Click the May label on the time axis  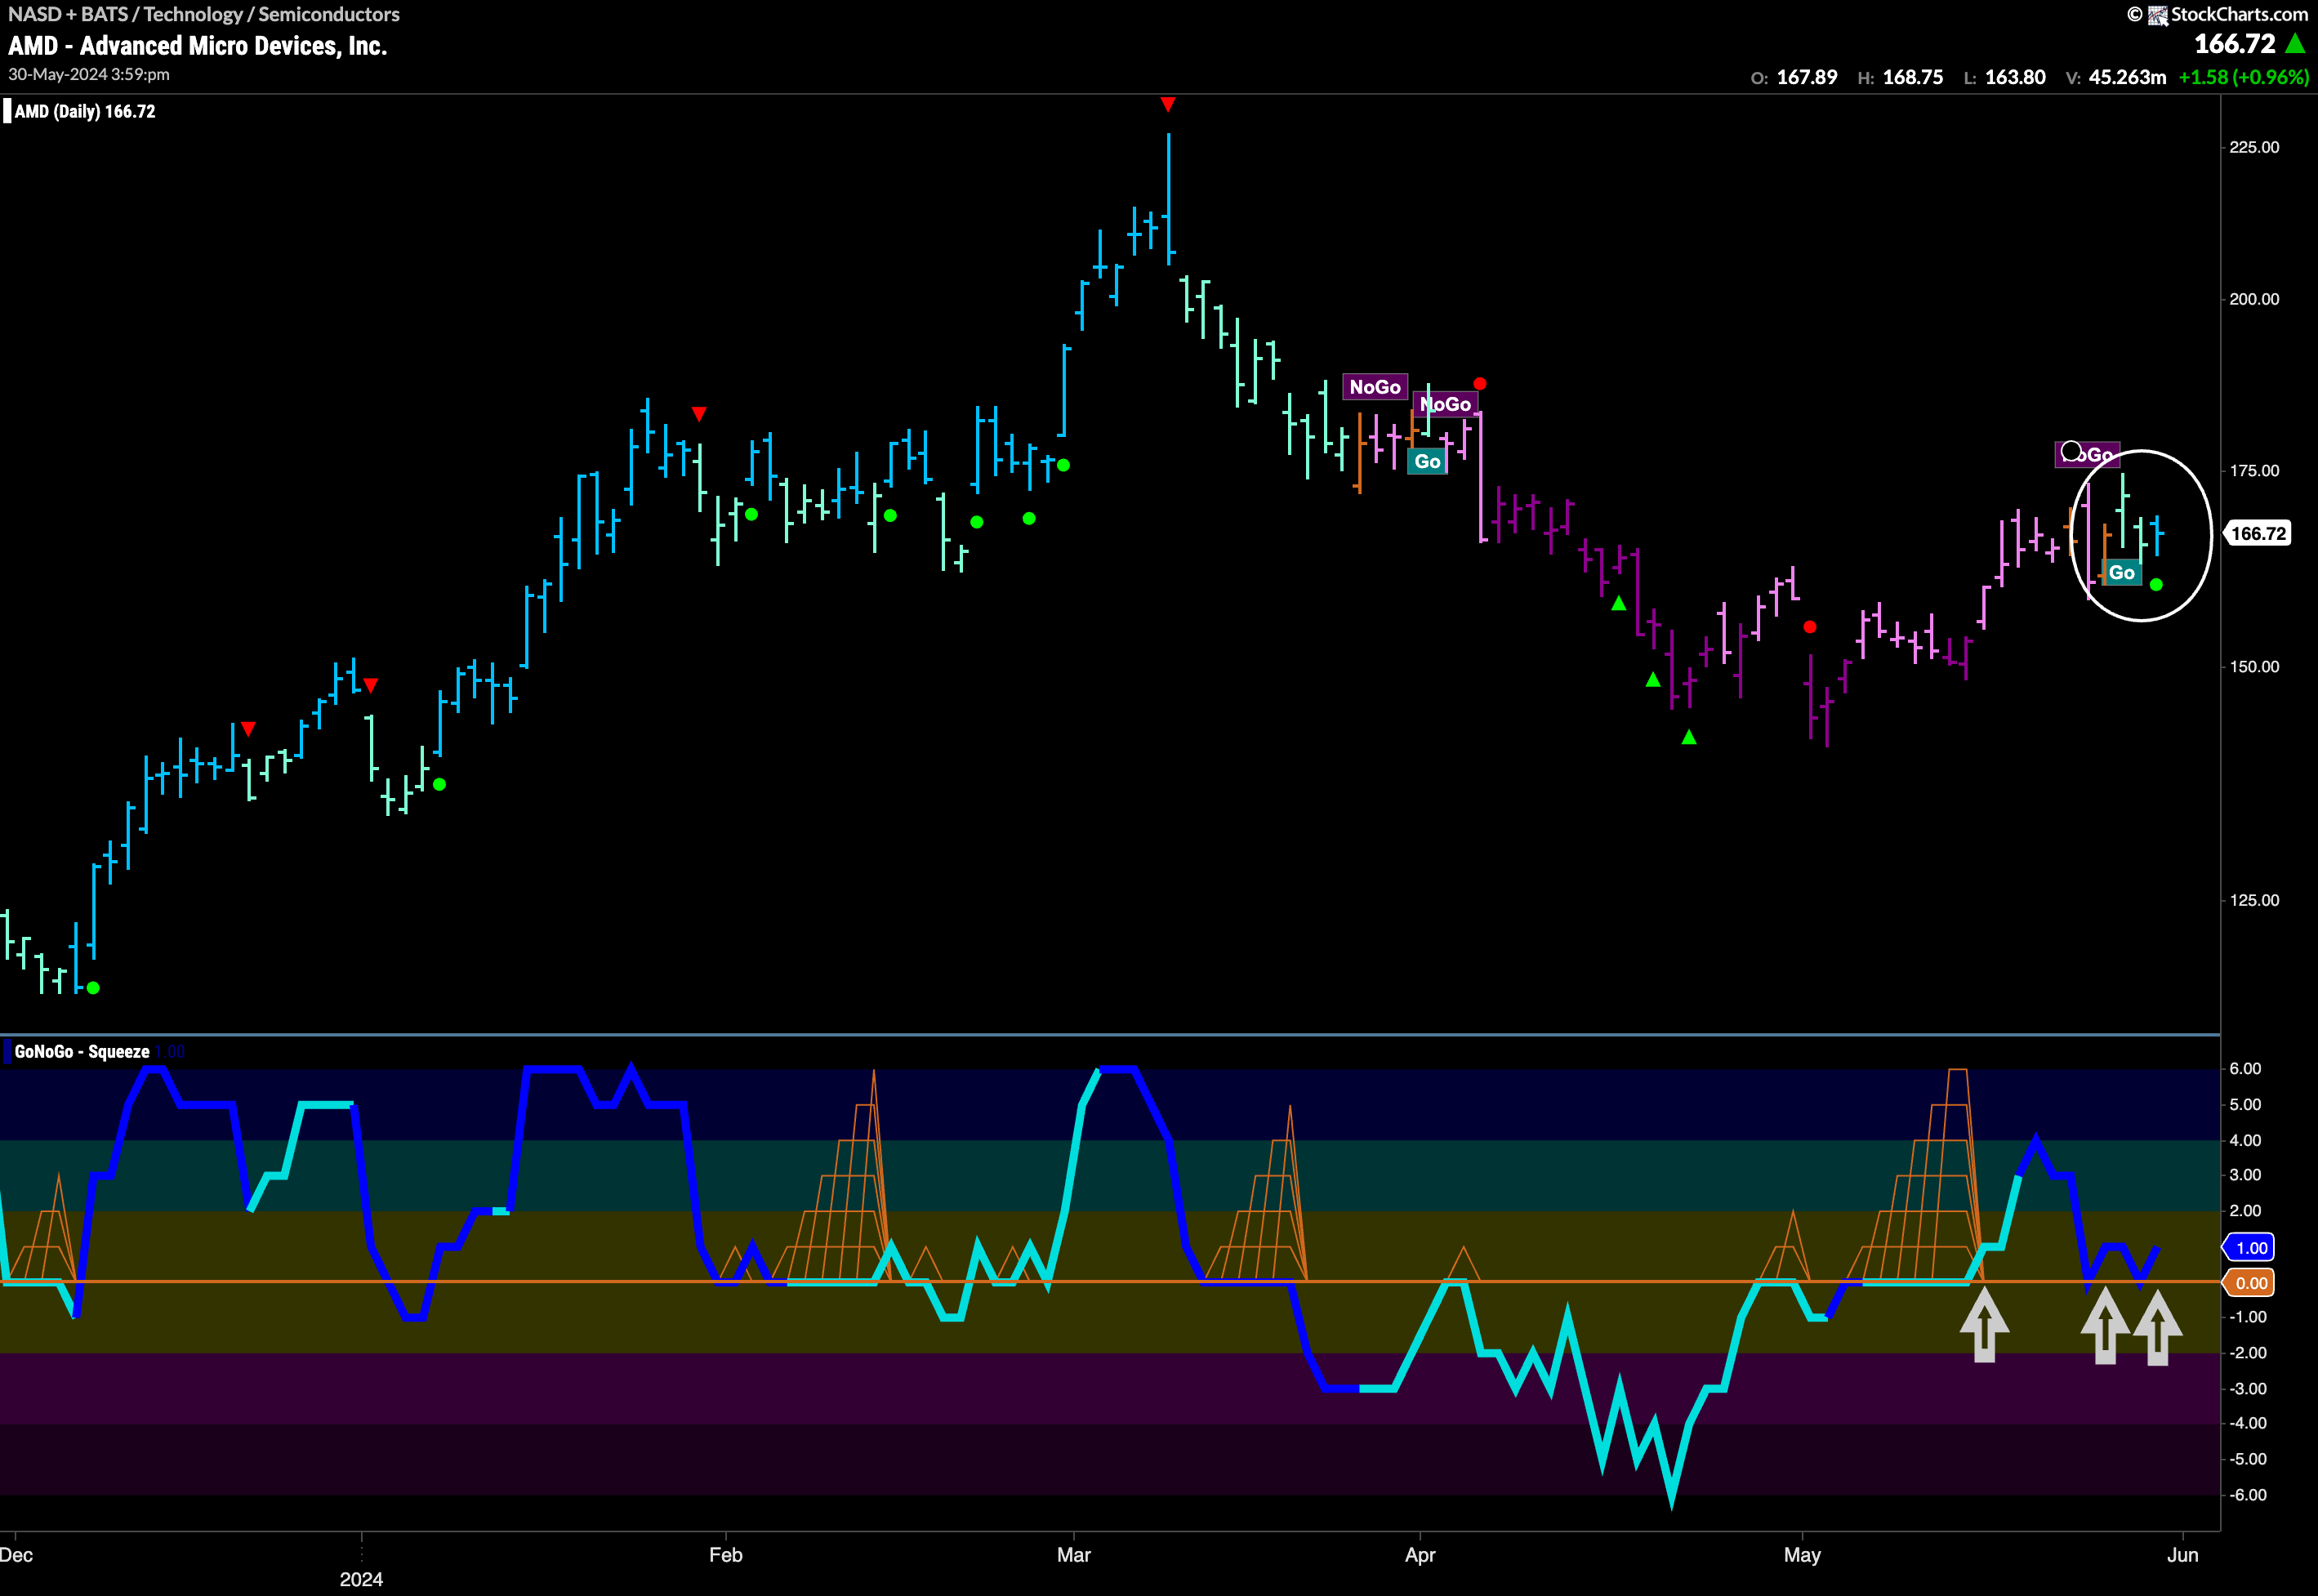pyautogui.click(x=1802, y=1555)
